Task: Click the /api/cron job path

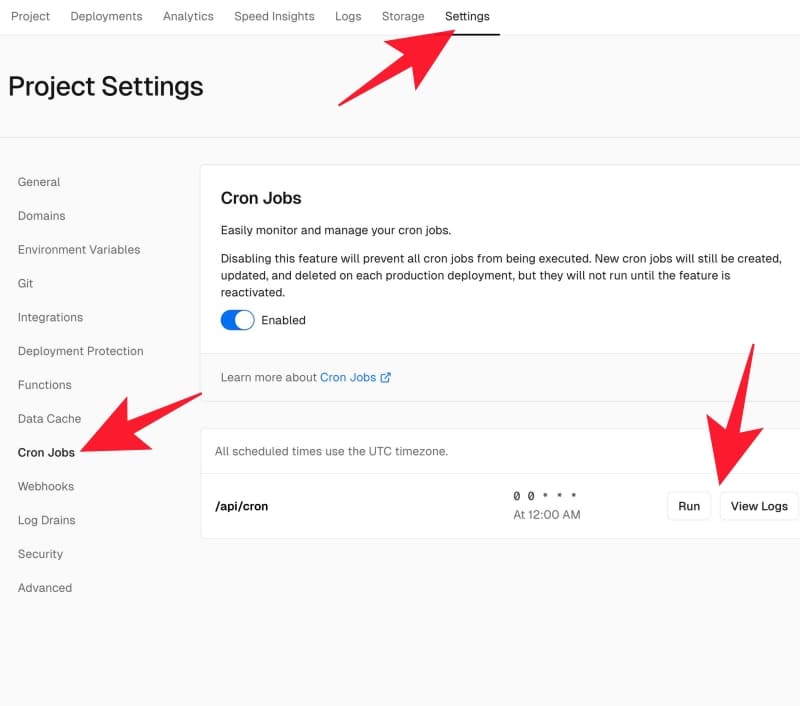Action: [242, 506]
